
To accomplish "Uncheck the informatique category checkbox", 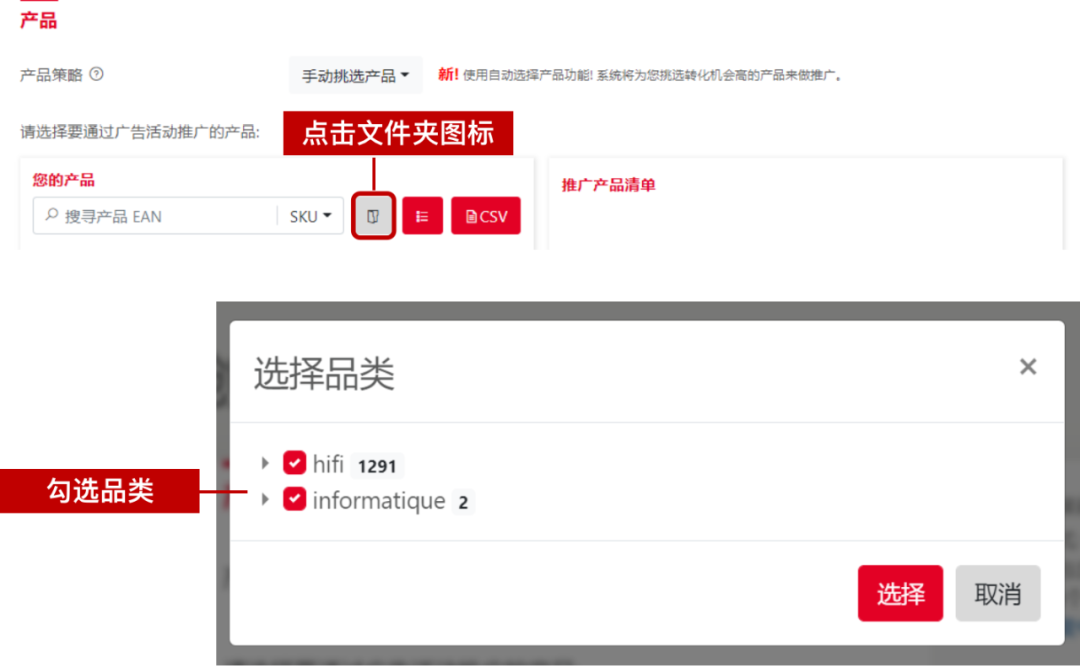I will click(x=295, y=500).
